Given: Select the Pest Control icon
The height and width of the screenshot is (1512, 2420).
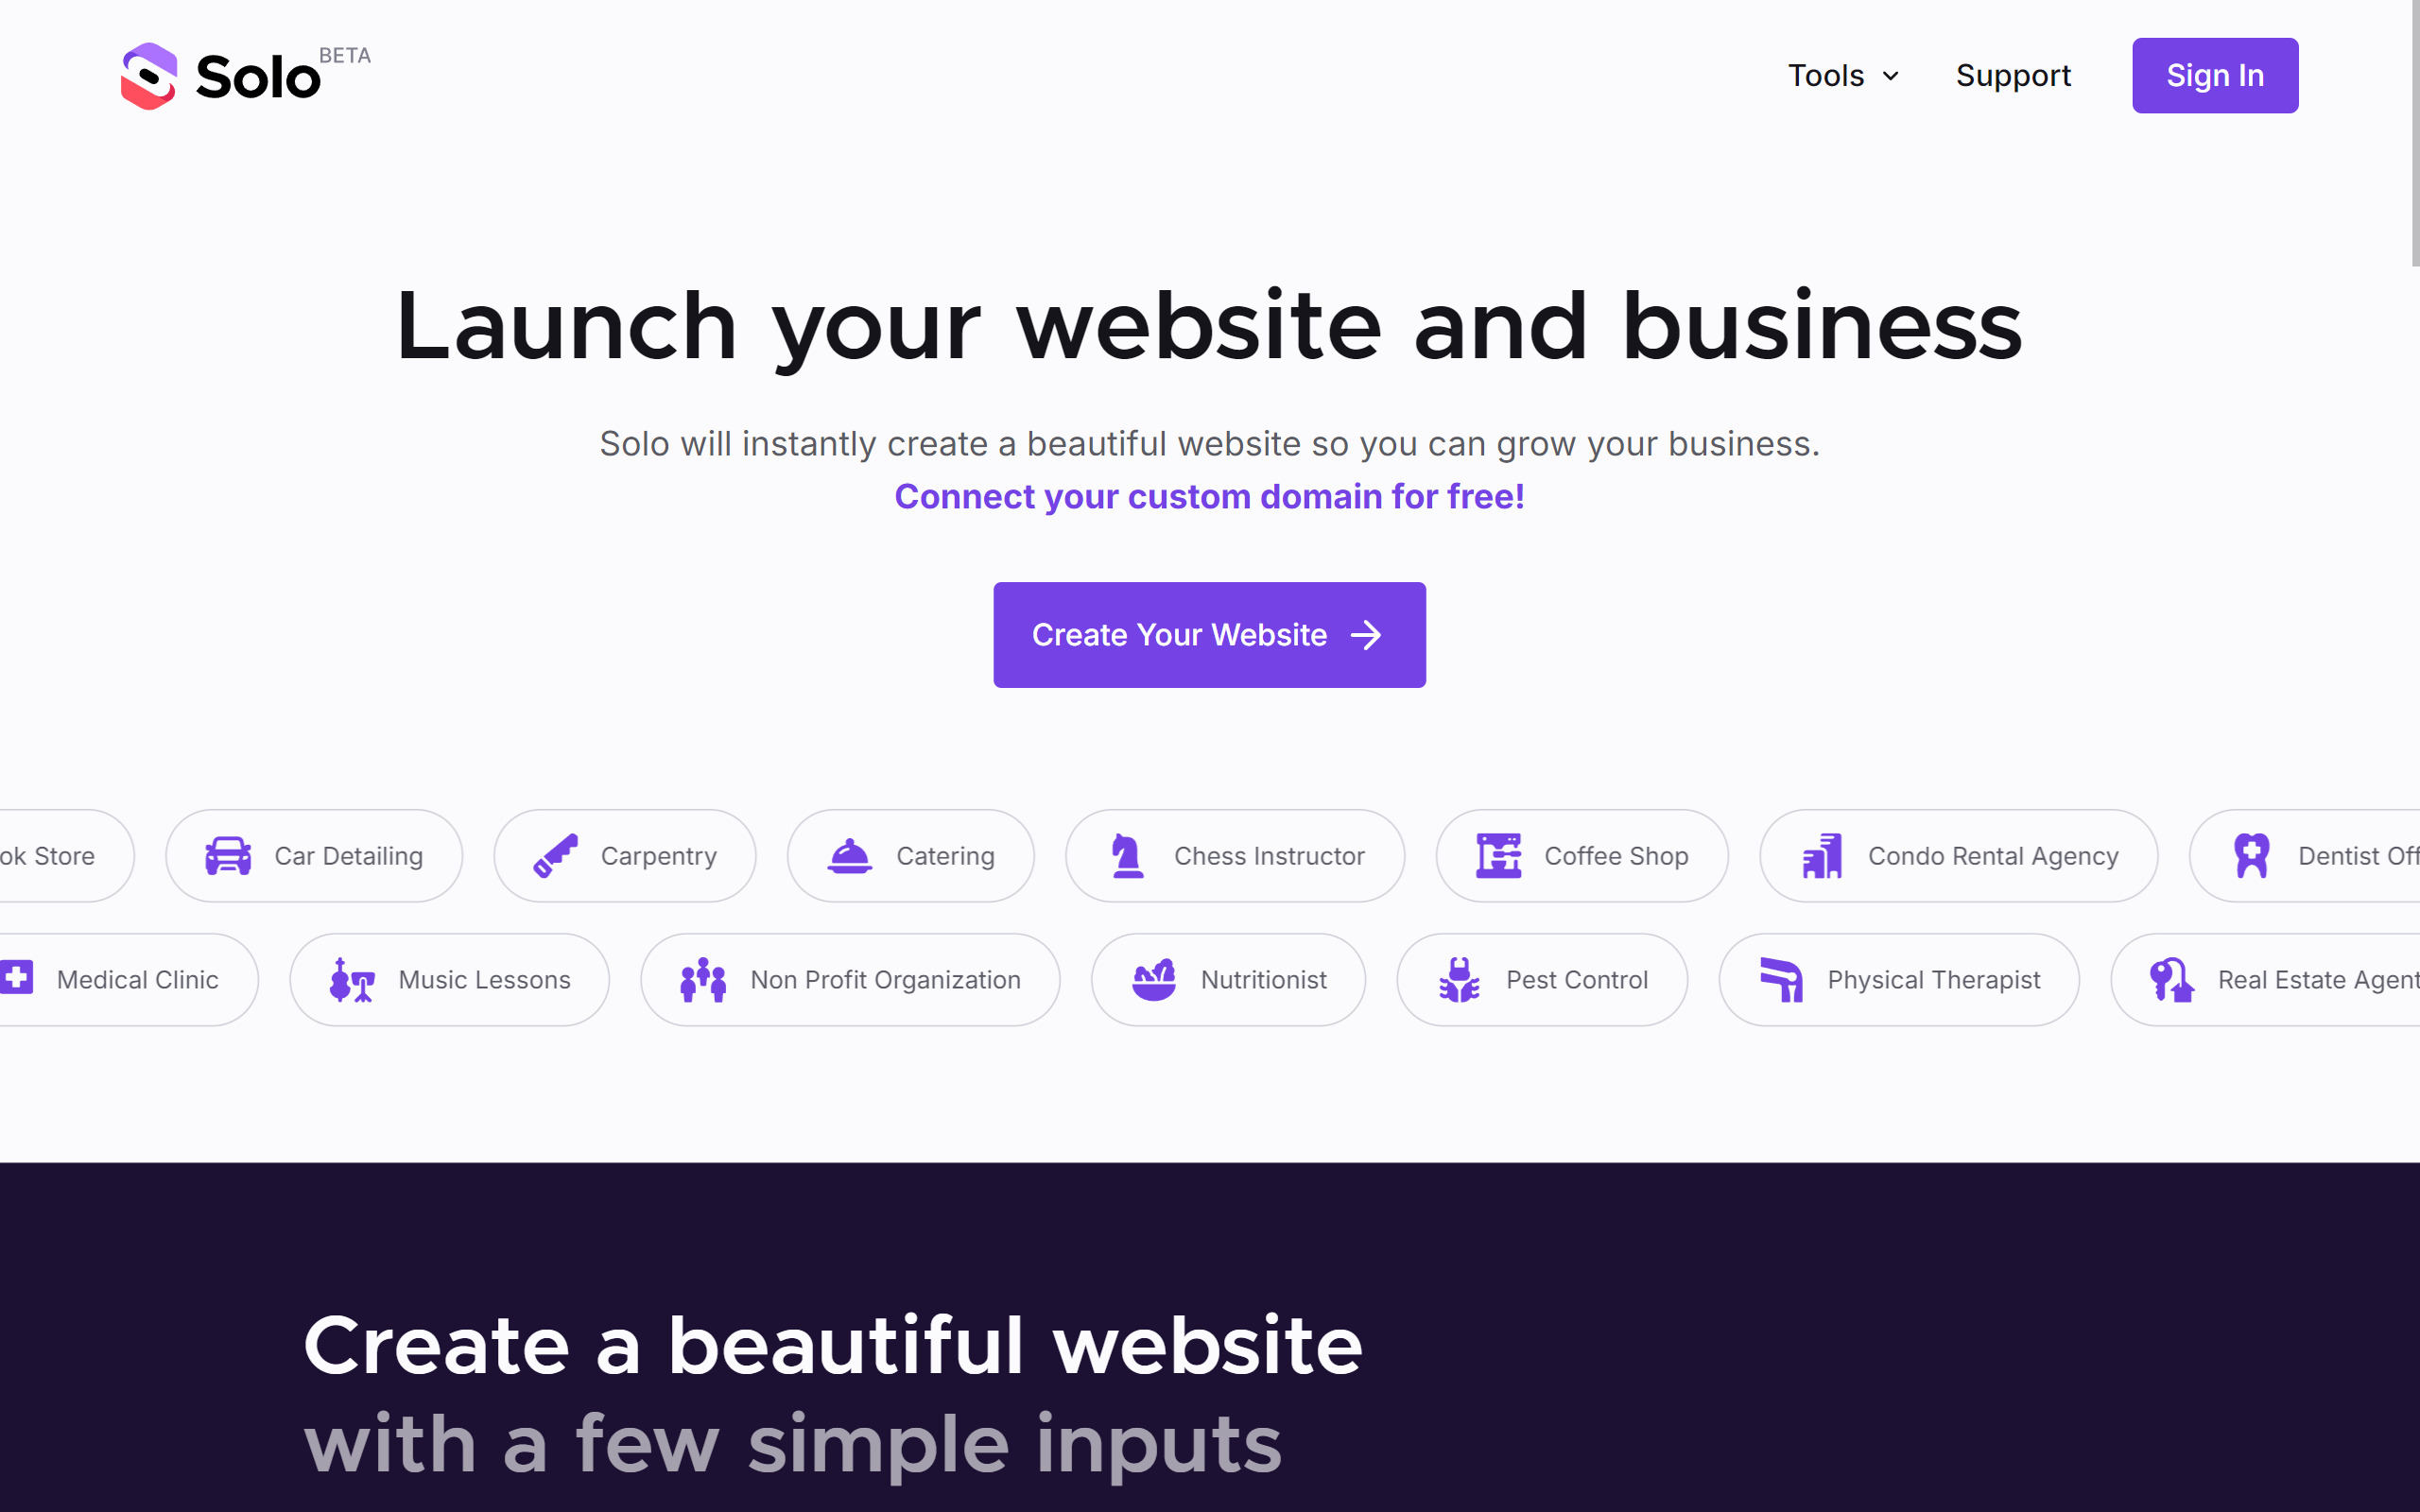Looking at the screenshot, I should tap(1459, 979).
